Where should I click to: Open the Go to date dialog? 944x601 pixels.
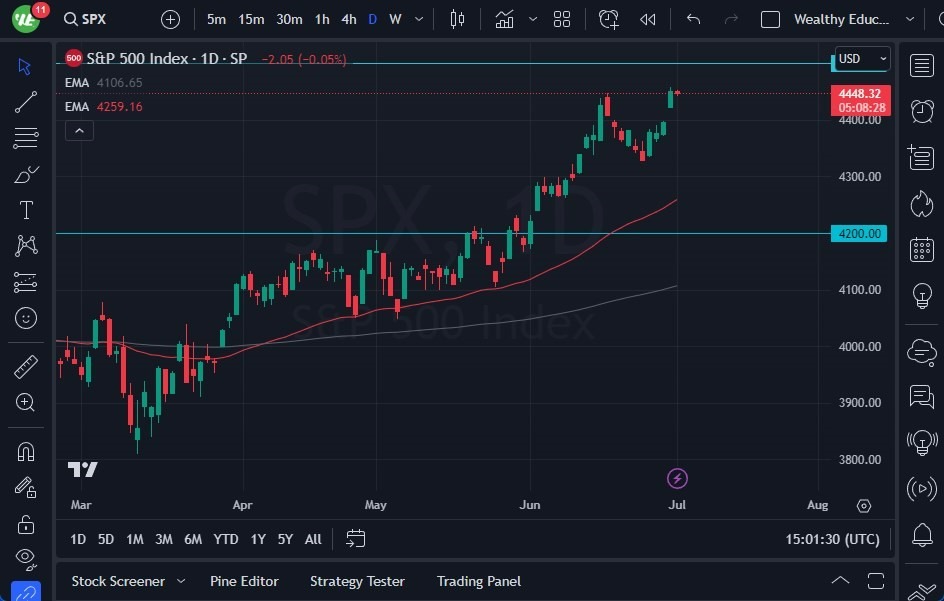pyautogui.click(x=355, y=539)
